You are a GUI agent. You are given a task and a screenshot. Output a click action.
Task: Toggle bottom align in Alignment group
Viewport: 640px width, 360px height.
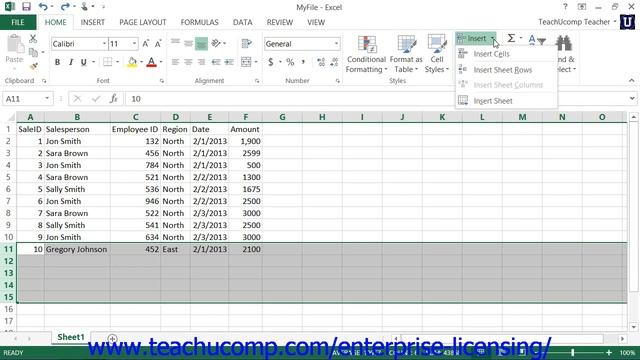(x=201, y=43)
